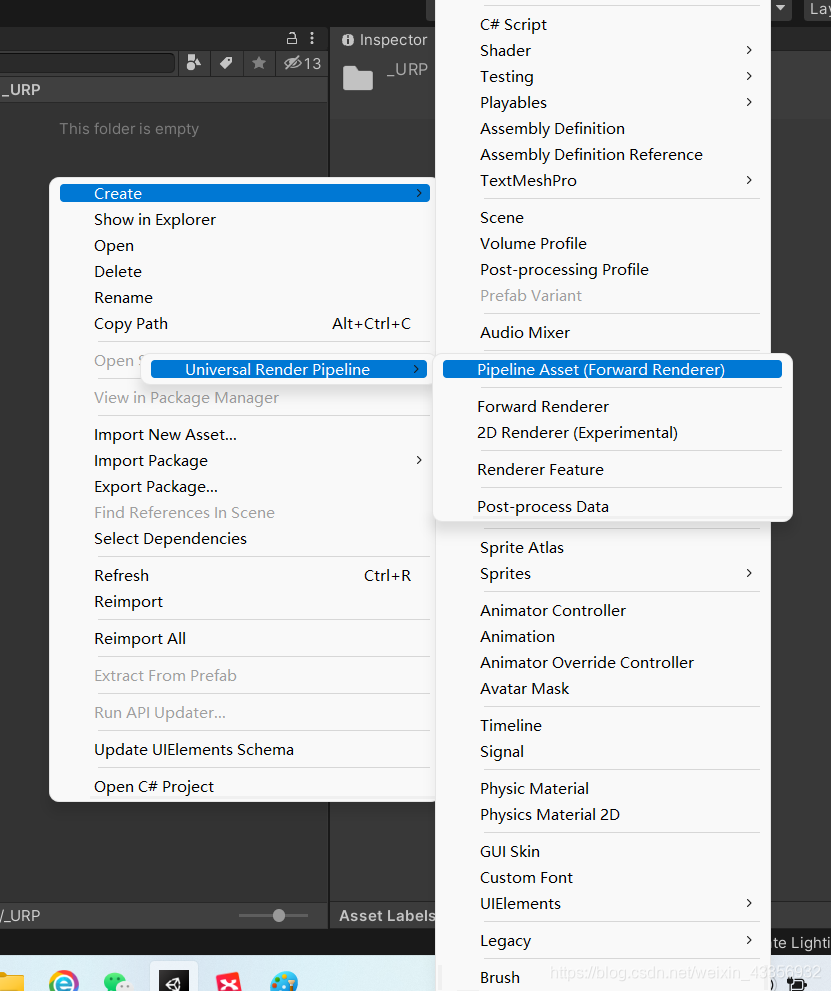Viewport: 831px width, 991px height.
Task: Click Import New Asset...
Action: pyautogui.click(x=245, y=435)
